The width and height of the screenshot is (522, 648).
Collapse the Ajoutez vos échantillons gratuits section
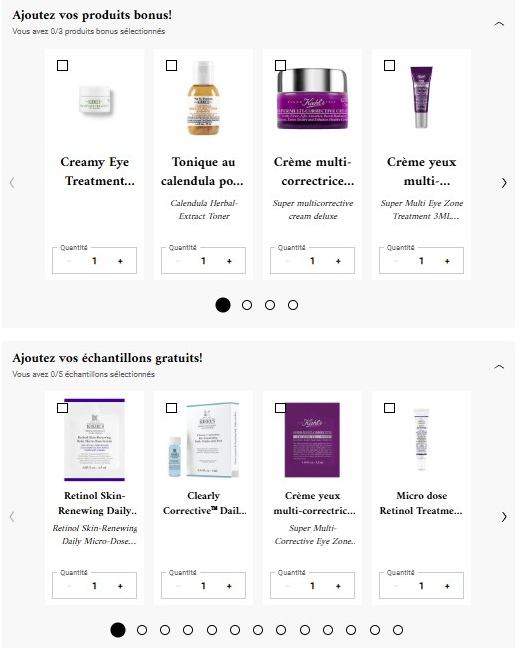(499, 367)
